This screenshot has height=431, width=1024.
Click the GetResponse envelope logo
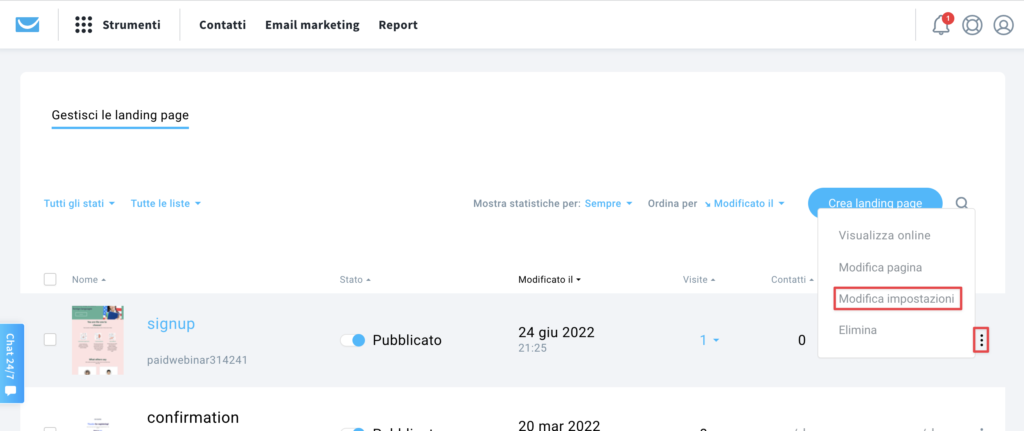(x=27, y=25)
